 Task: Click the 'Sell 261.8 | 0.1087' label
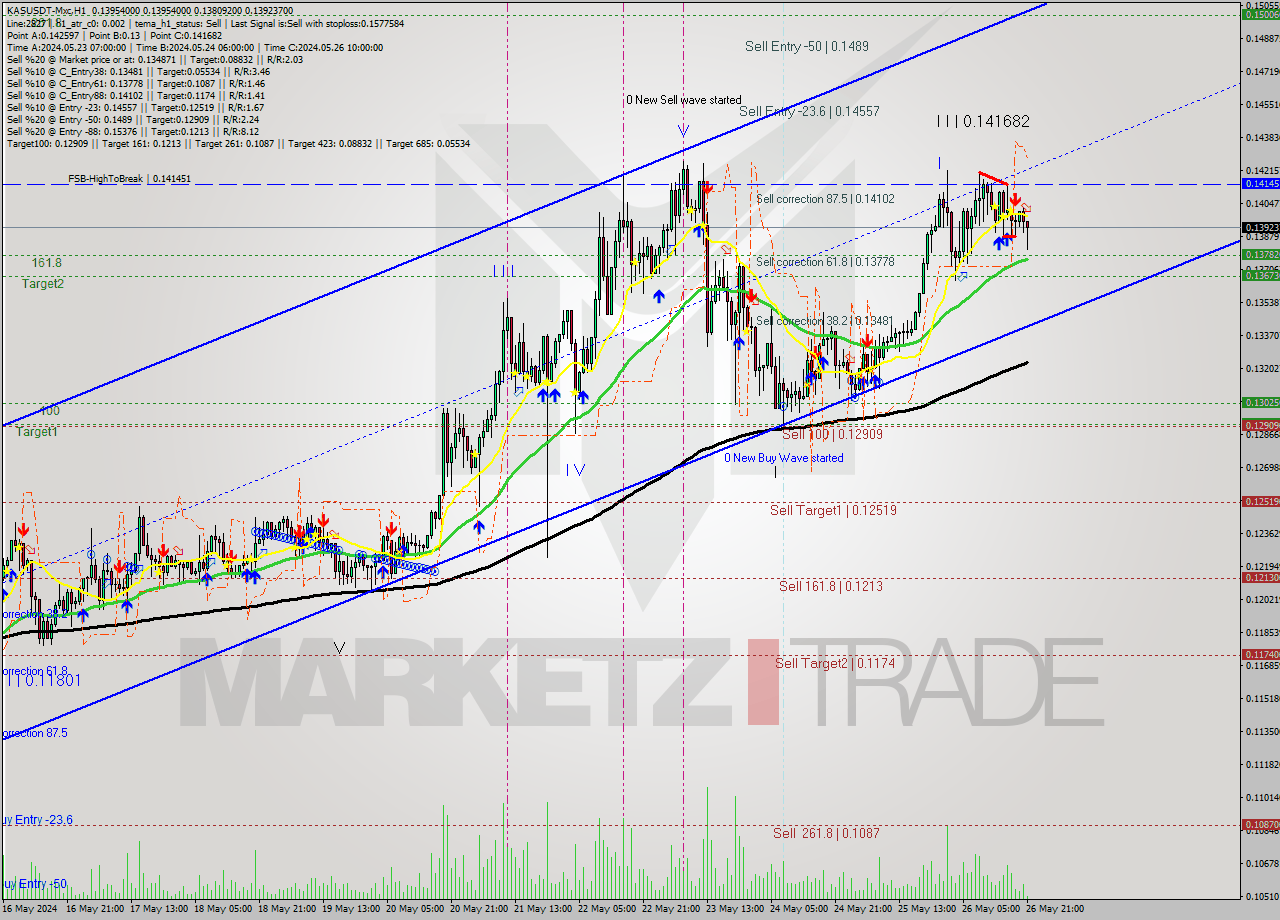click(826, 833)
